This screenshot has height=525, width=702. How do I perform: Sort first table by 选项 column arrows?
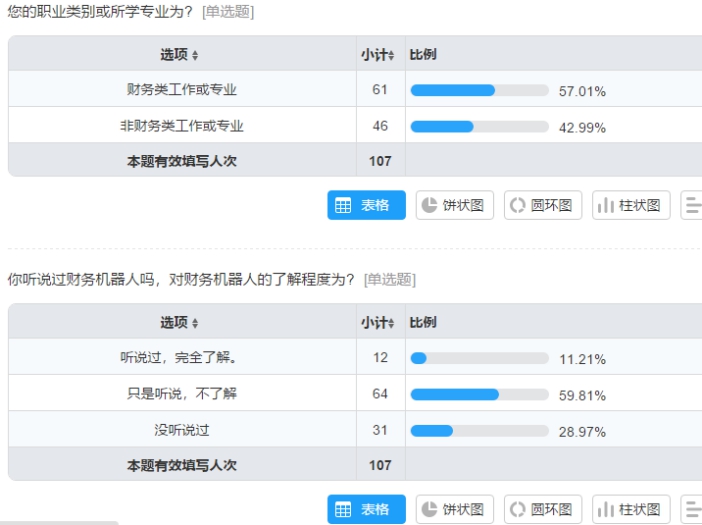coord(195,55)
